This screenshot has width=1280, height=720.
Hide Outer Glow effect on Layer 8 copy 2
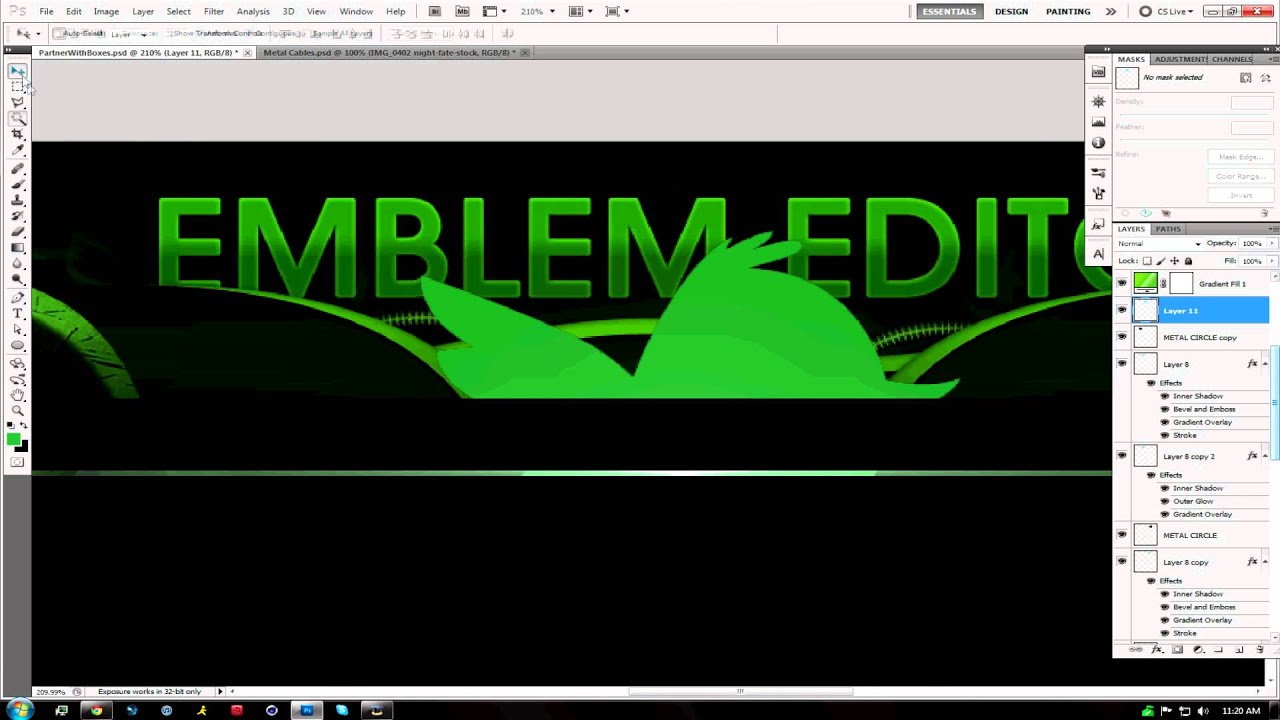[x=1164, y=501]
